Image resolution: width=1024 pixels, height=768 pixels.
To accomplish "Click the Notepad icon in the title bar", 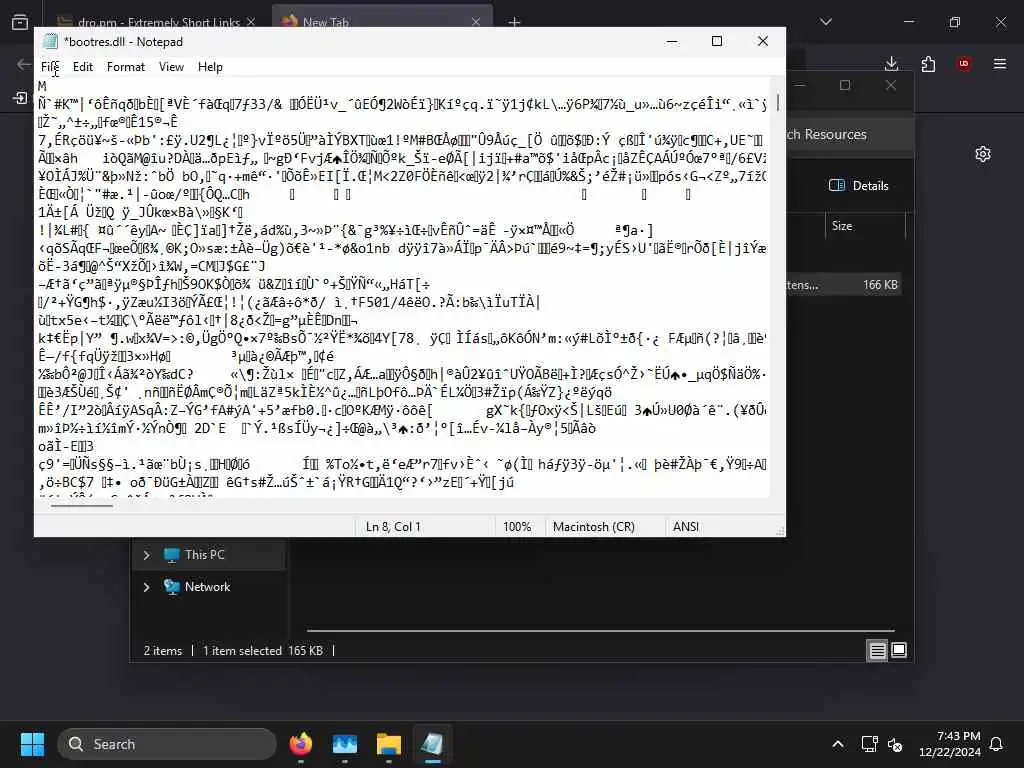I will [x=50, y=42].
